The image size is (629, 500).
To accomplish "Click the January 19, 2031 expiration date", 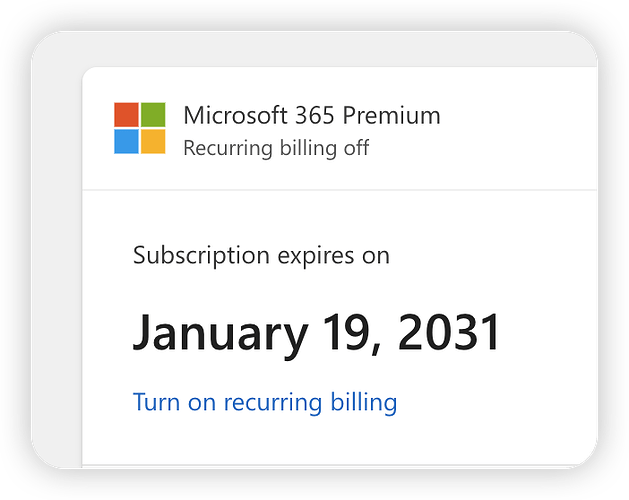I will point(316,333).
